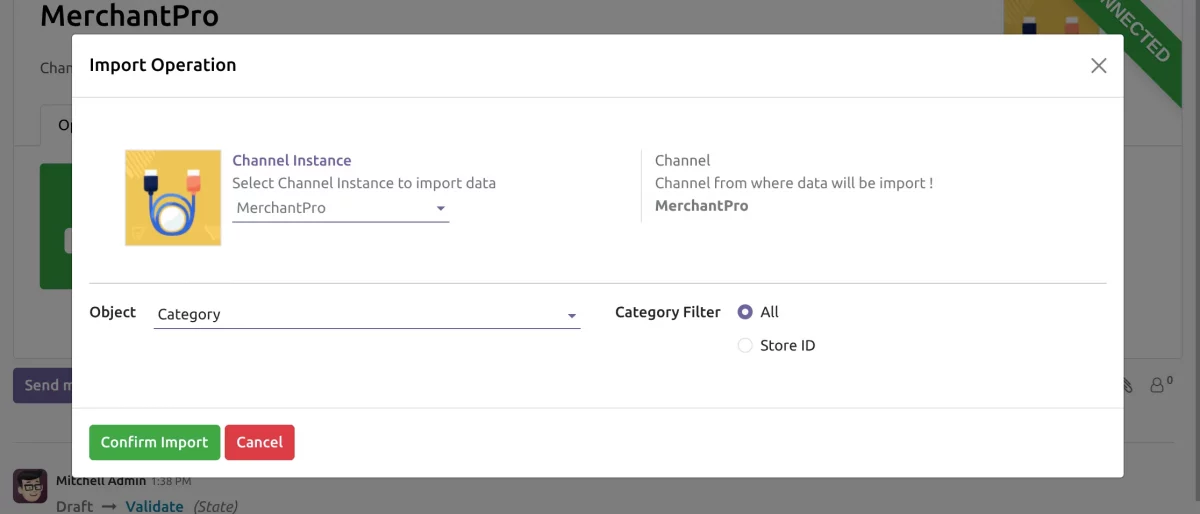Click Mitchell Admin's avatar picture
The width and height of the screenshot is (1200, 514).
[29, 486]
